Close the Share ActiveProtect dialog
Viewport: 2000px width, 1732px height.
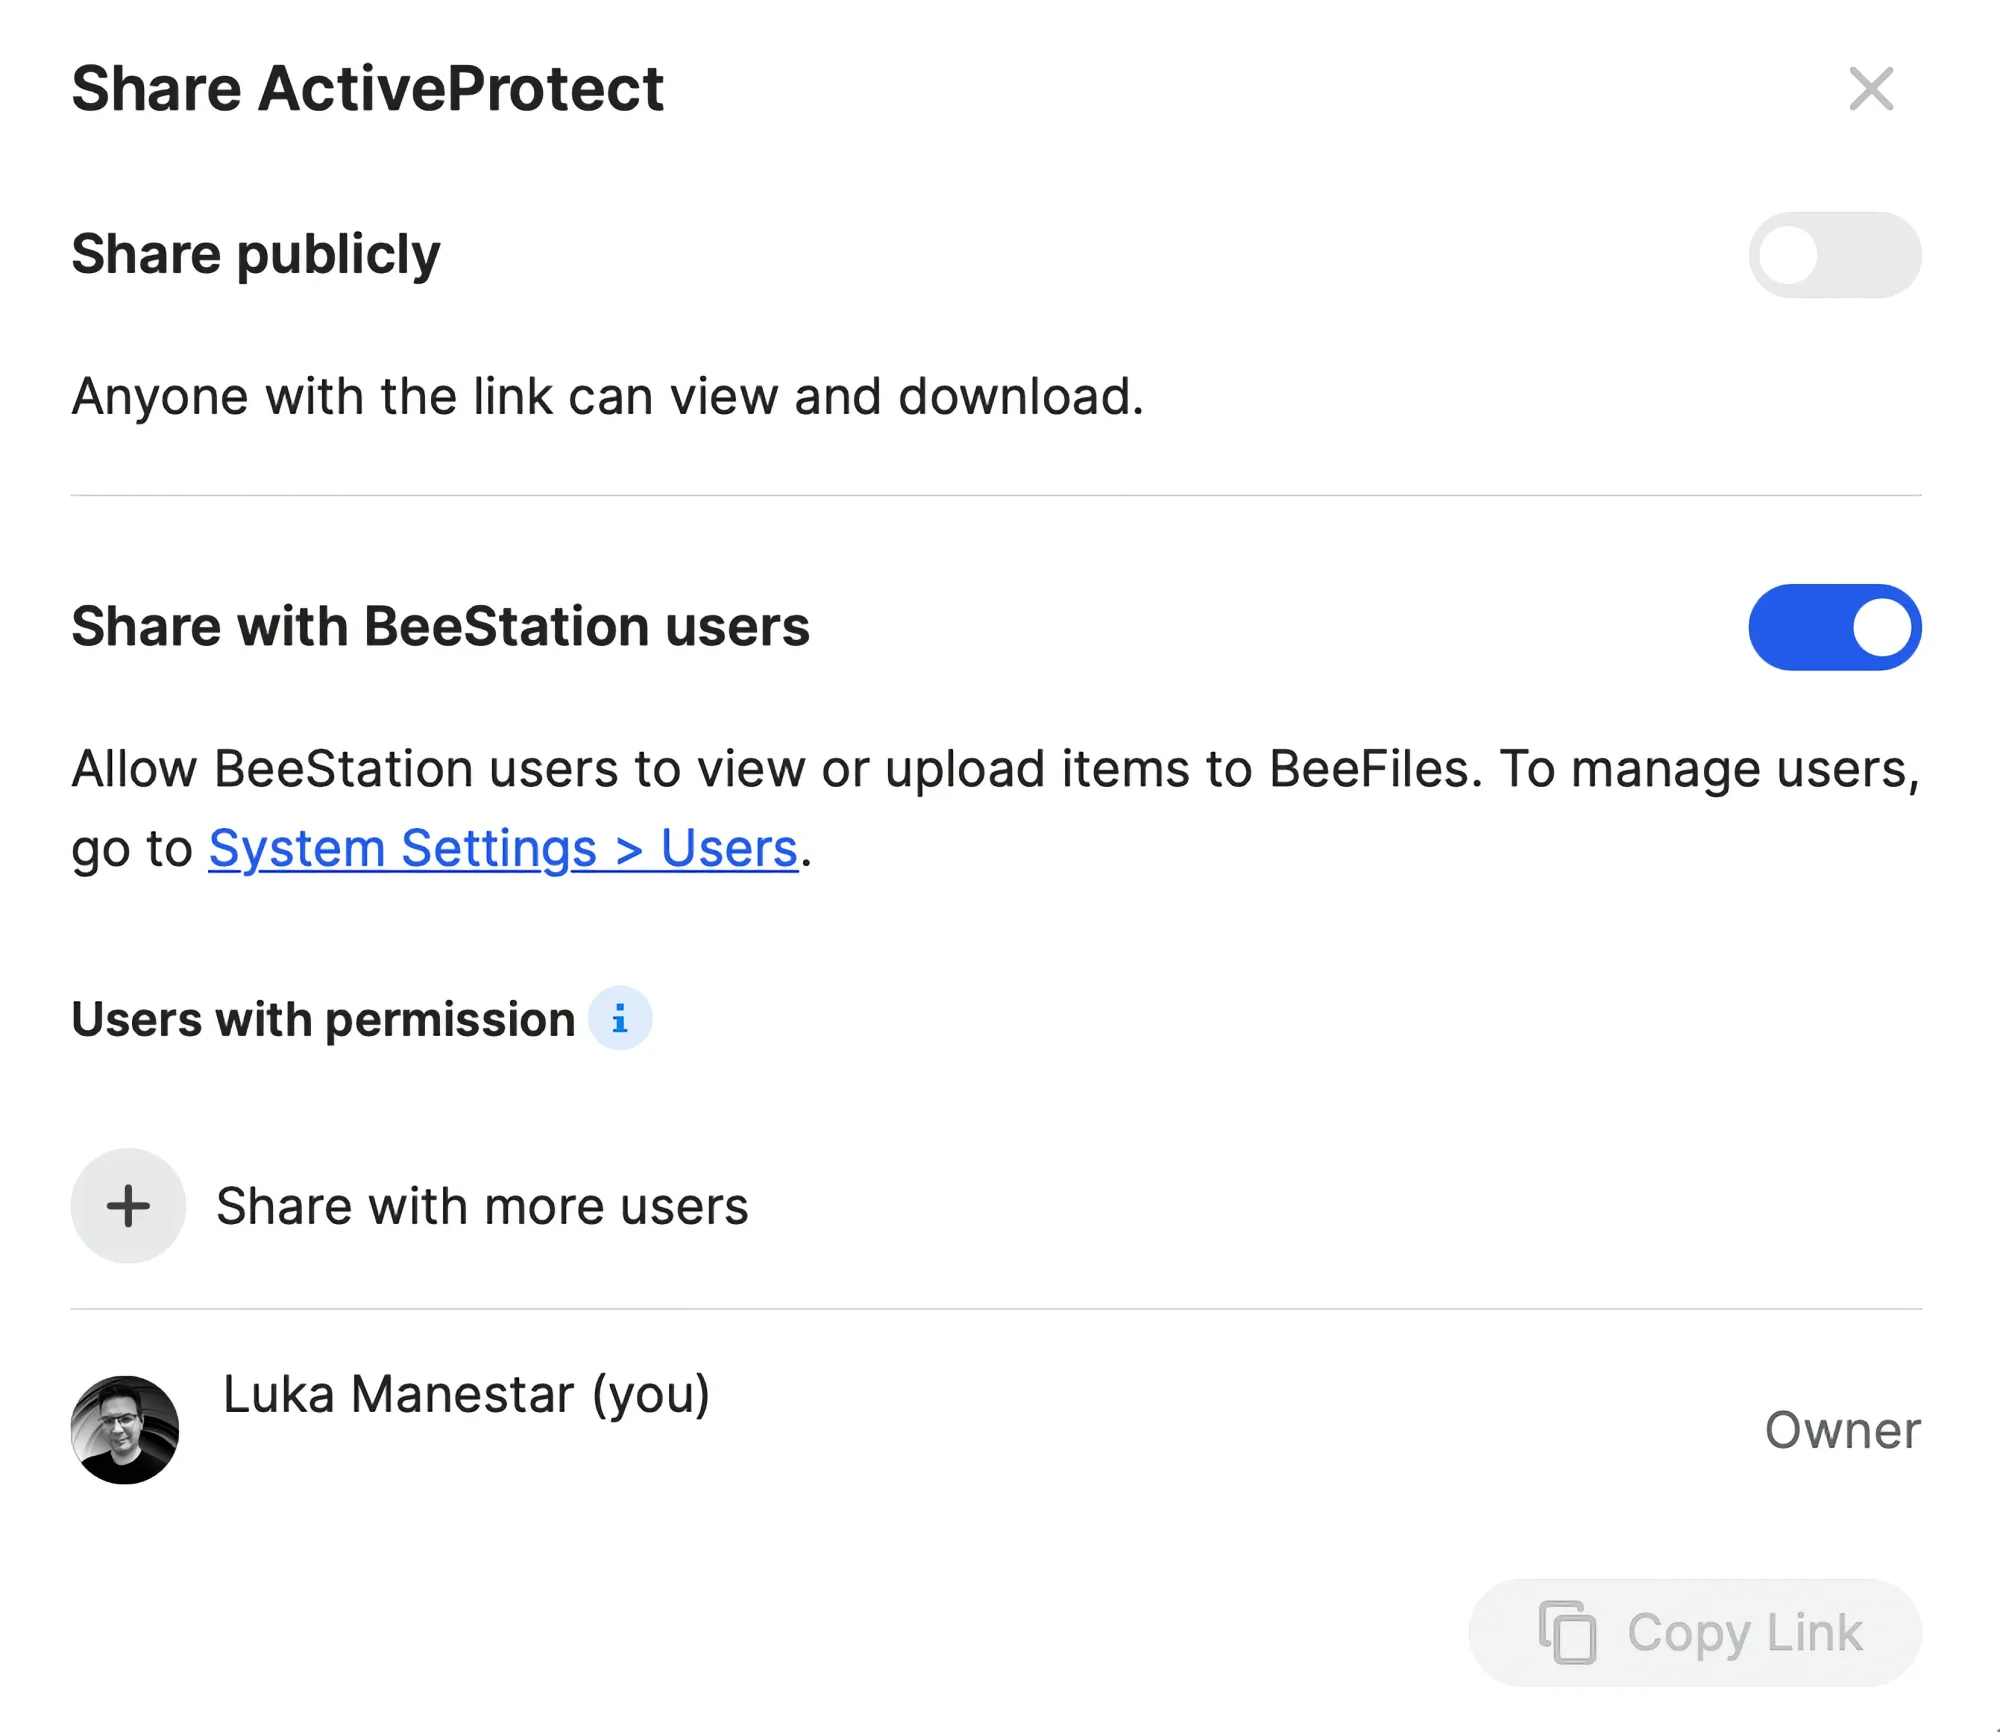1870,89
